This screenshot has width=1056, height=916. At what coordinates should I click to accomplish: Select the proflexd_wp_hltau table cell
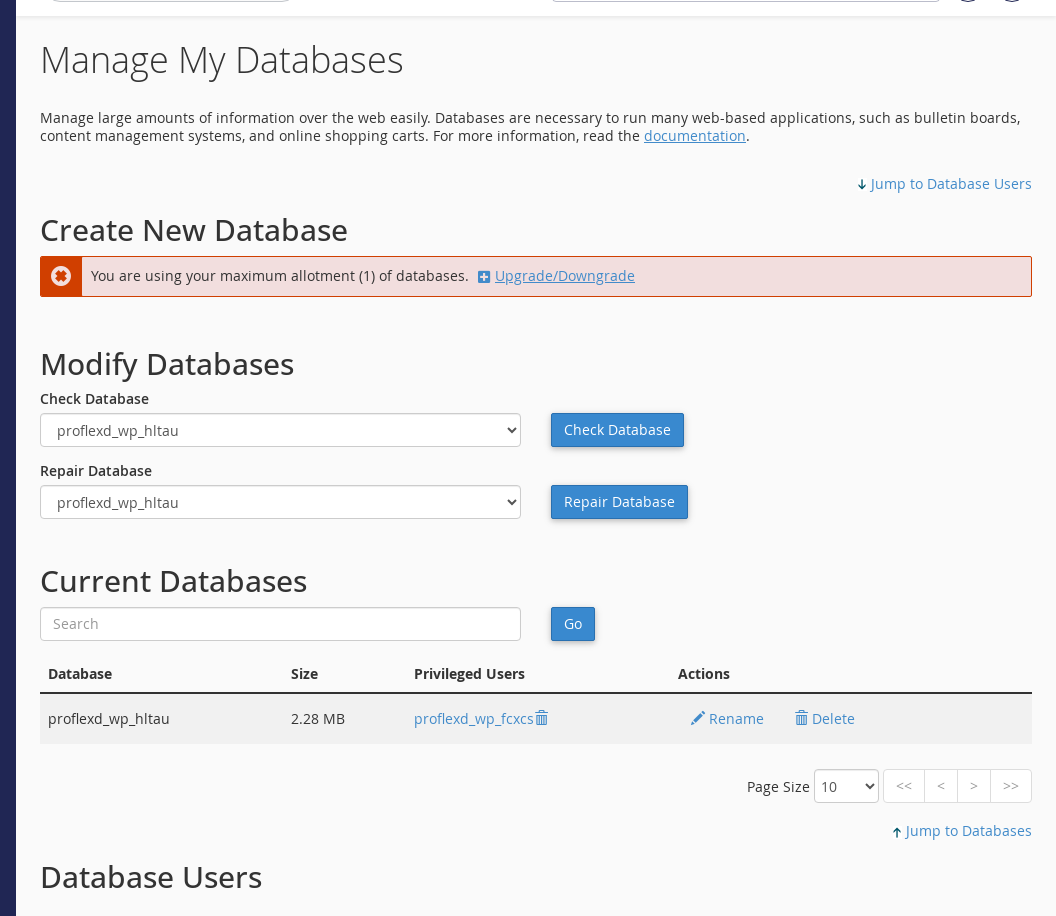[x=108, y=719]
